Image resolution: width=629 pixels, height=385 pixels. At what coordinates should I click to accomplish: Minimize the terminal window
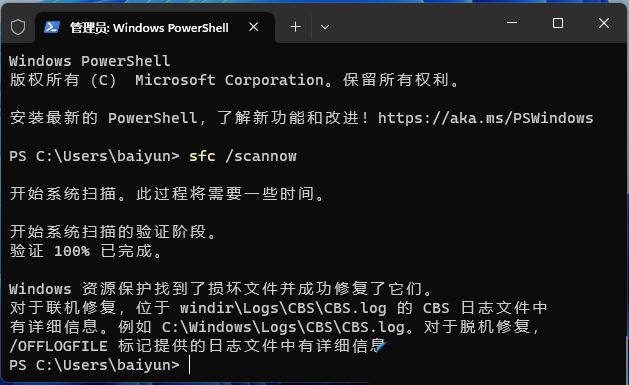[x=512, y=23]
